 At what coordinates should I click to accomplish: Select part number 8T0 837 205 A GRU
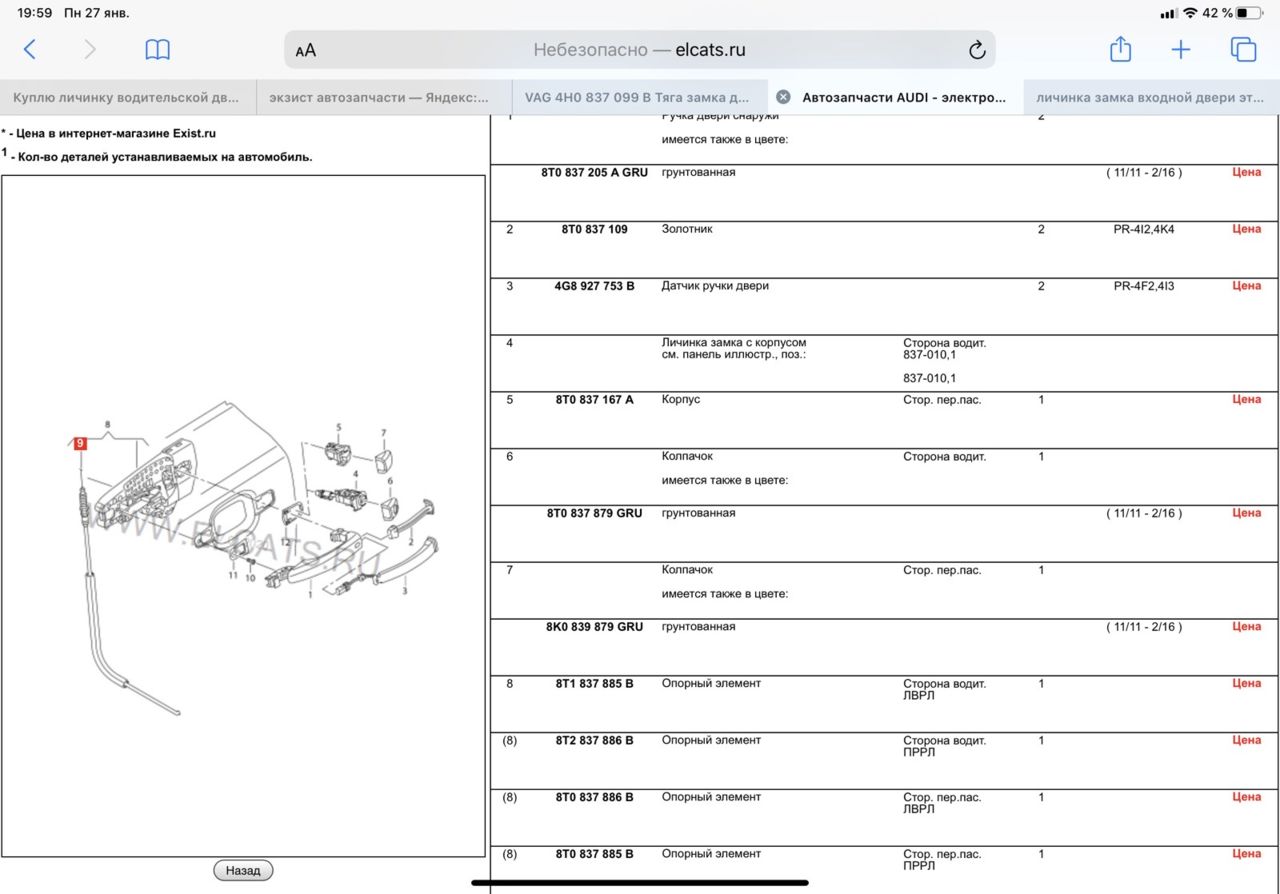click(x=594, y=172)
